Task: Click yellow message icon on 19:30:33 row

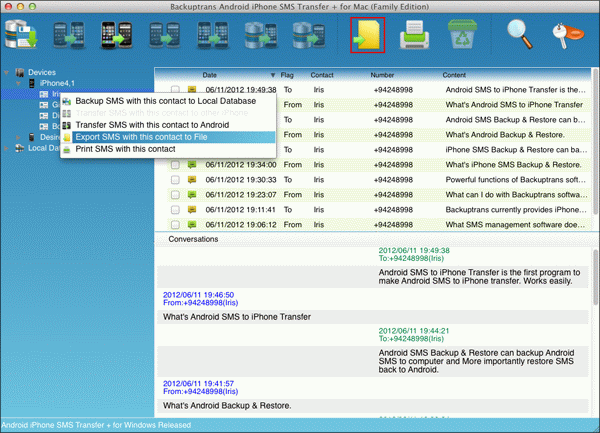Action: (x=192, y=179)
